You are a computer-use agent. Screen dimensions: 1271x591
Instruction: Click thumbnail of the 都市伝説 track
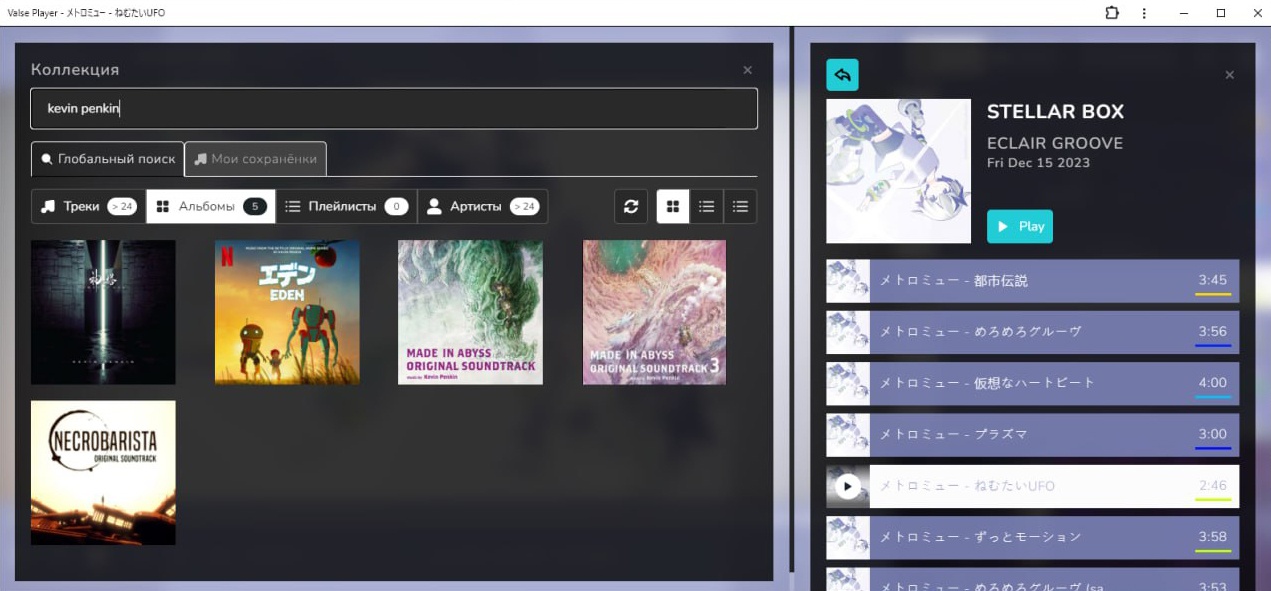848,281
